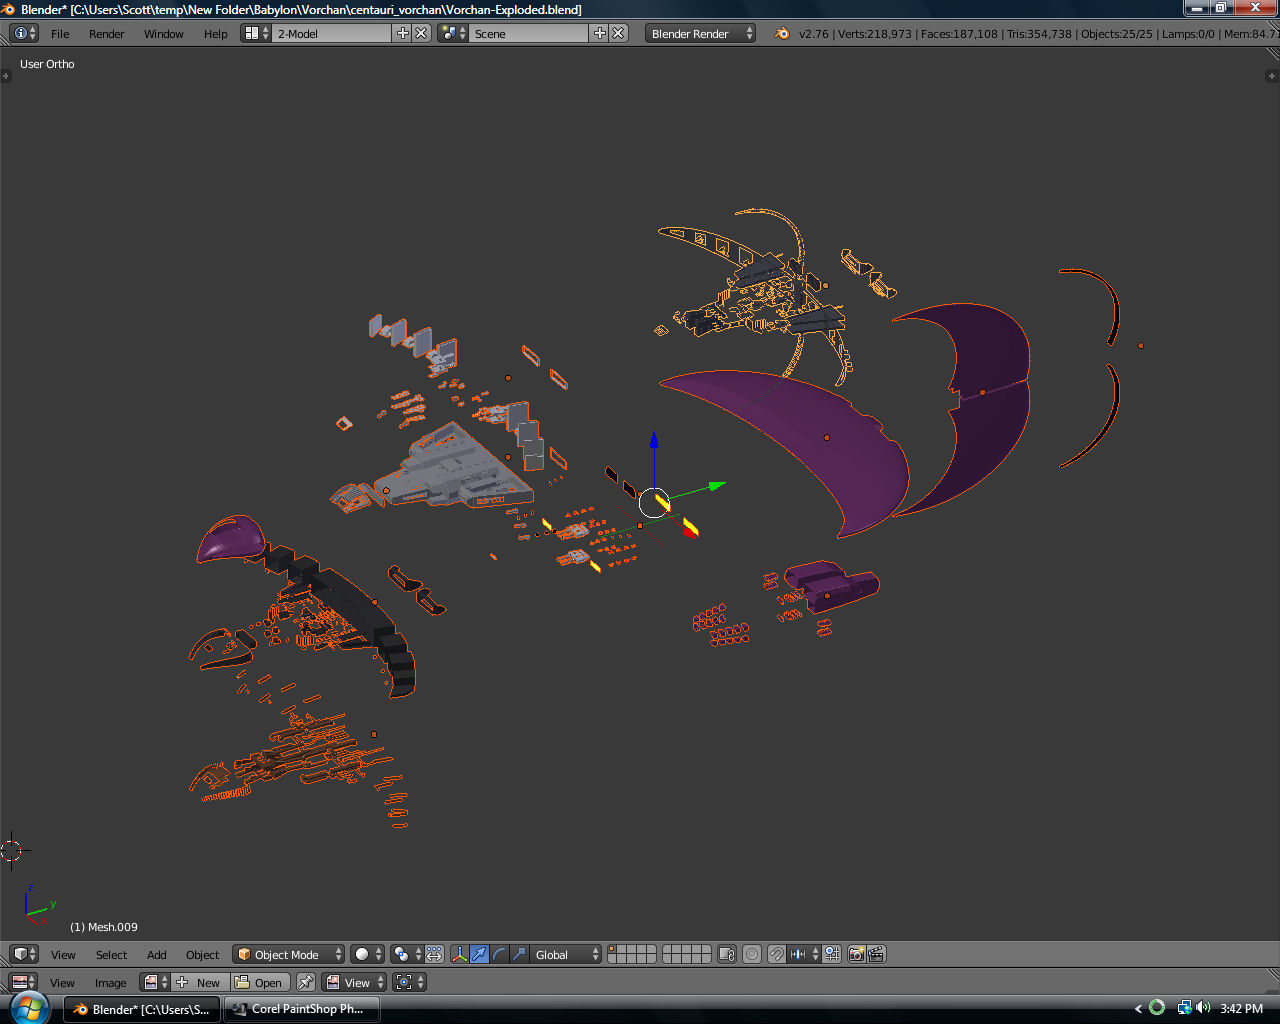
Task: Open the Window menu
Action: pos(164,33)
